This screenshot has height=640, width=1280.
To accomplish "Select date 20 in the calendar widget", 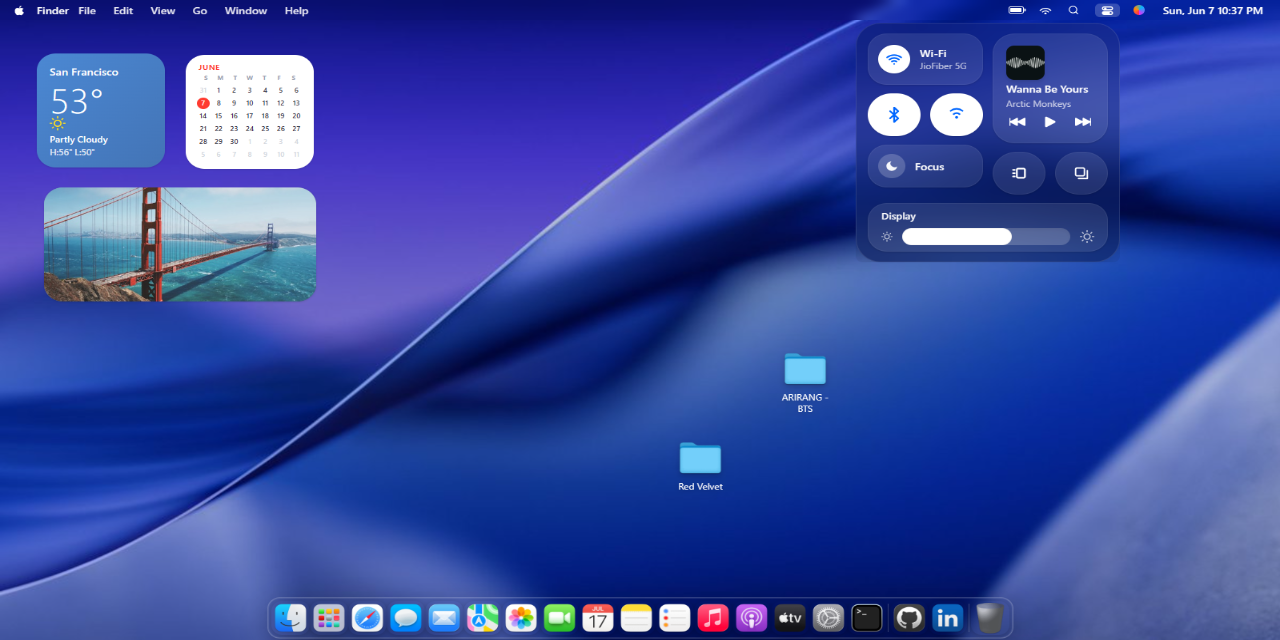I will point(296,115).
